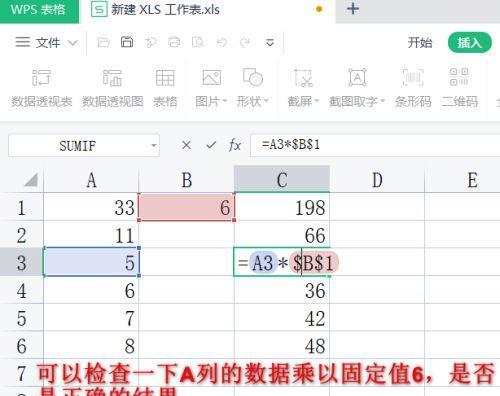Viewport: 500px width, 396px height.
Task: Click the save icon in quick toolbar
Action: click(x=127, y=42)
